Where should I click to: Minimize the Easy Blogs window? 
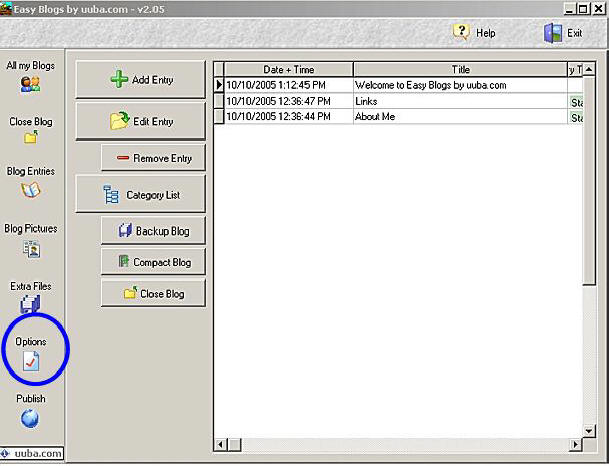570,9
